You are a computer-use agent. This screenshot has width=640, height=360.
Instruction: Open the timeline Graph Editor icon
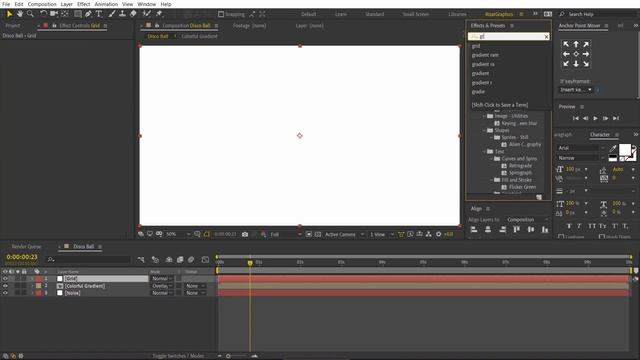pyautogui.click(x=205, y=260)
